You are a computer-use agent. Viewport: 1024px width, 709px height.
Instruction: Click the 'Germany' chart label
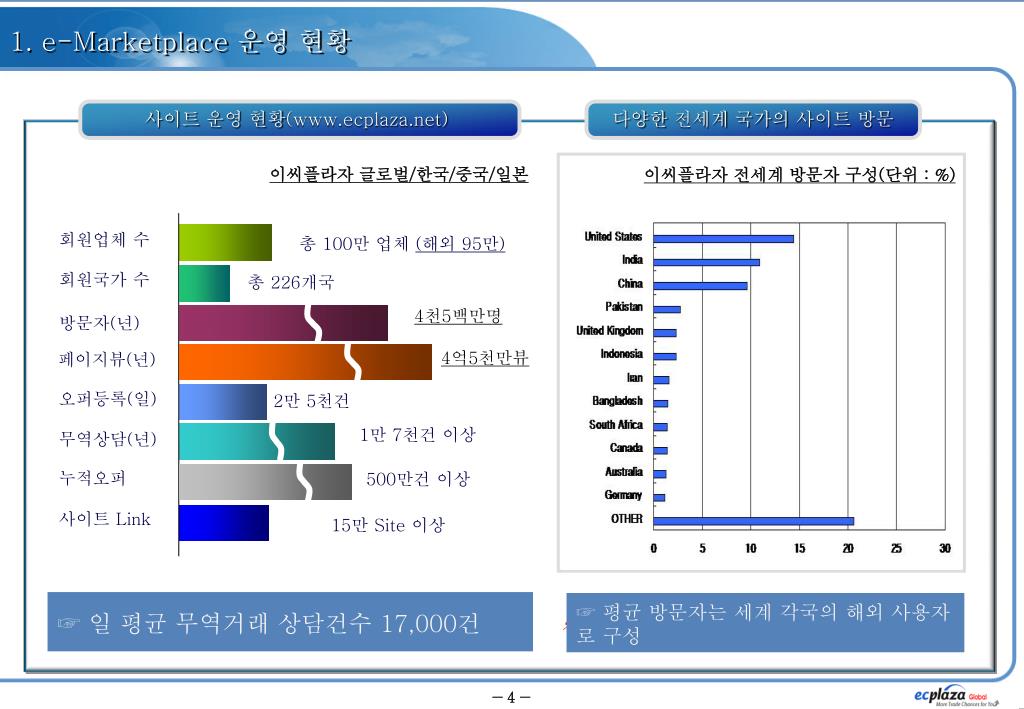click(623, 495)
